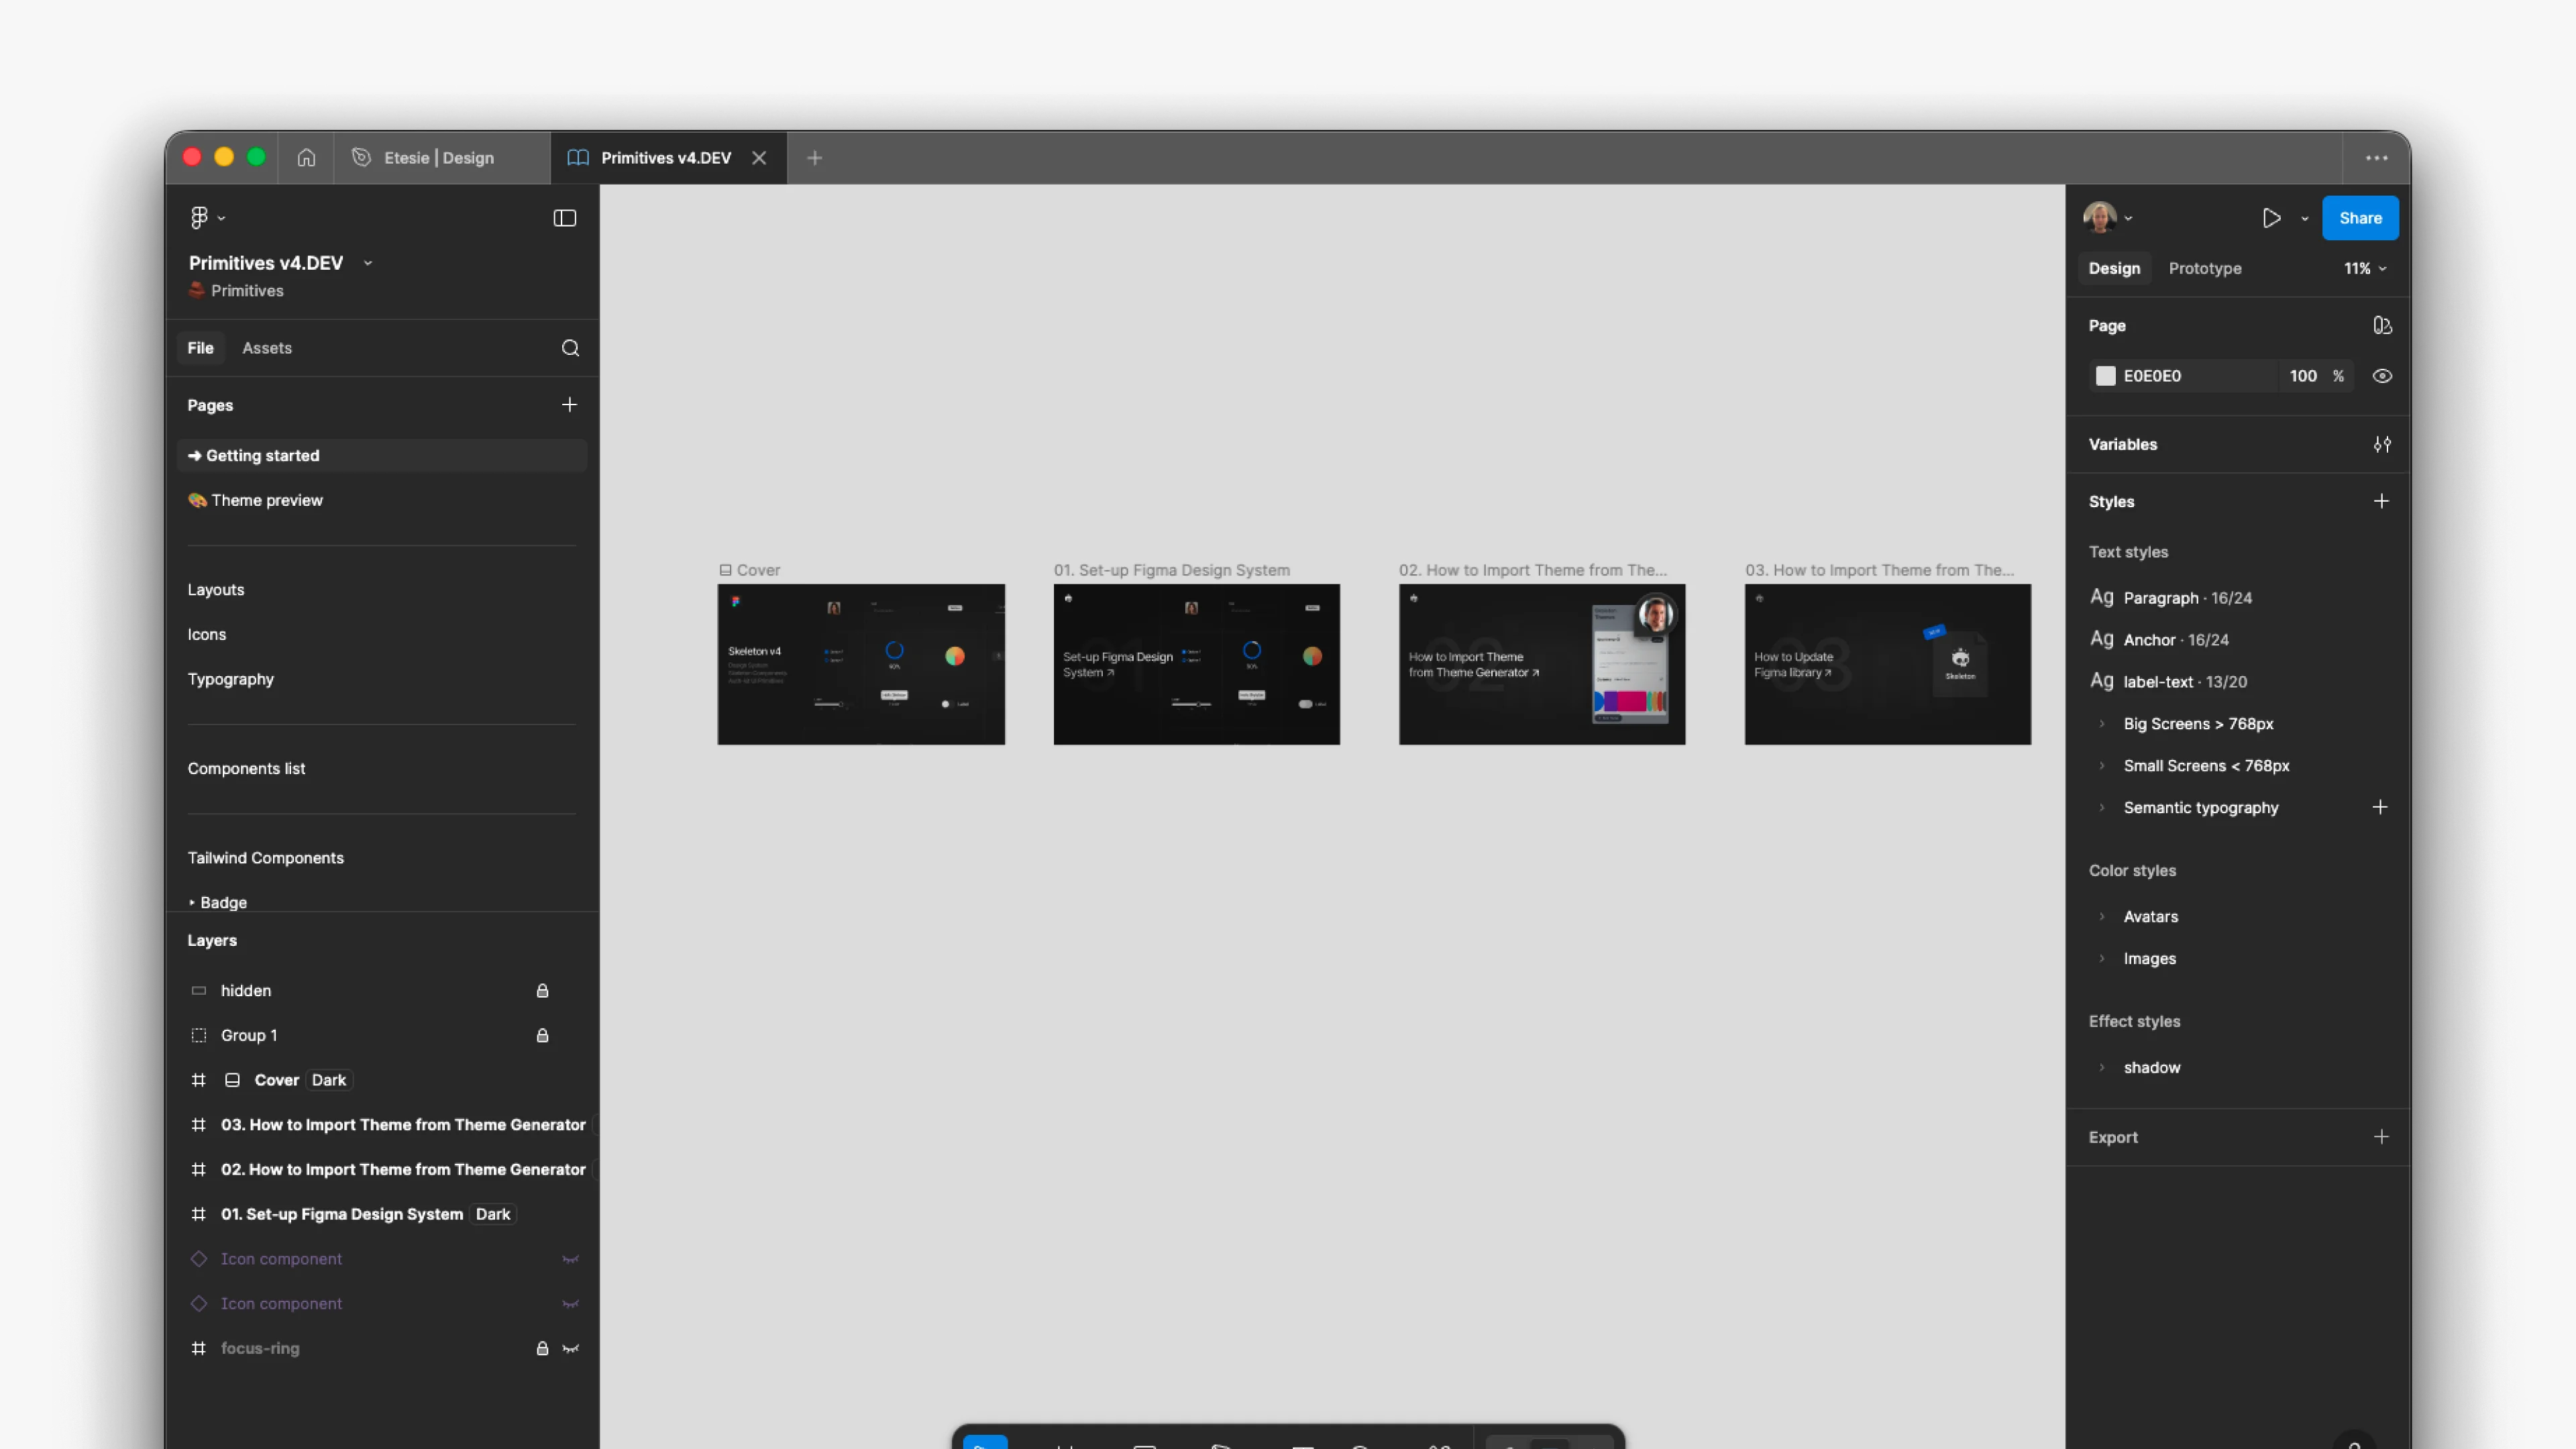2576x1449 pixels.
Task: Unlock the Group 1 layer
Action: [x=543, y=1035]
